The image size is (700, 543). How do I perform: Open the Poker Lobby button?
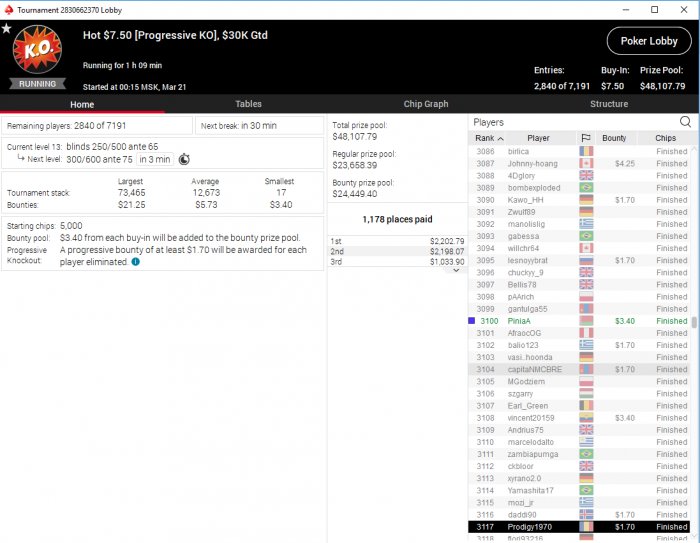coord(649,41)
